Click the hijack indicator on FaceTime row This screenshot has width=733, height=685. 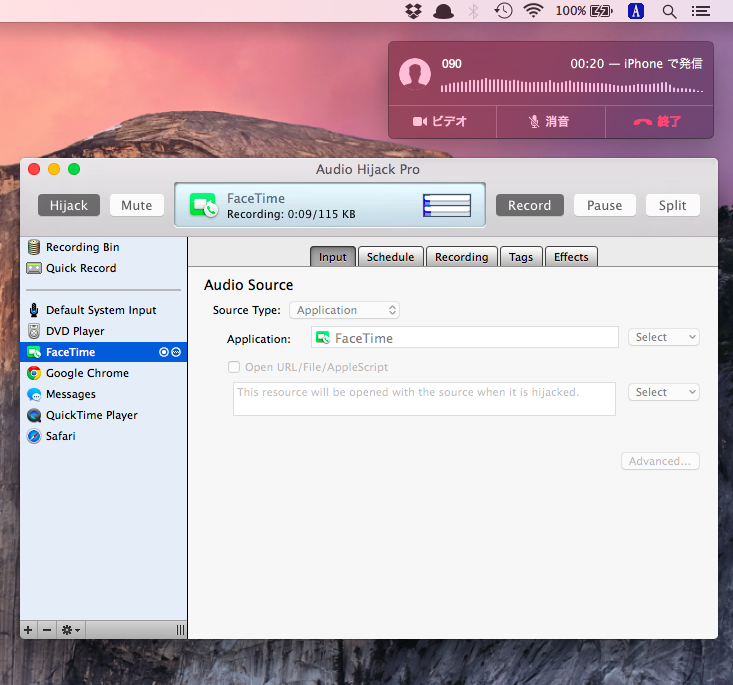click(x=176, y=352)
